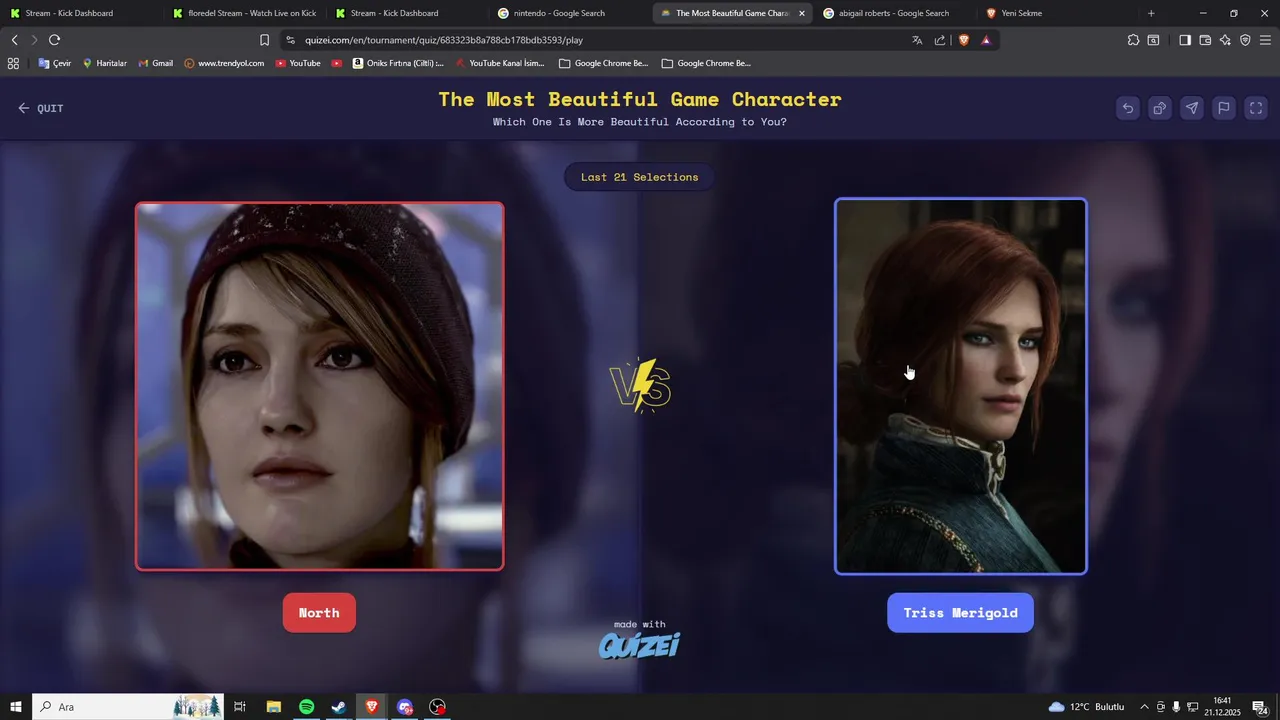The image size is (1280, 720).
Task: Open the www.trendyol.com bookmark
Action: point(224,63)
